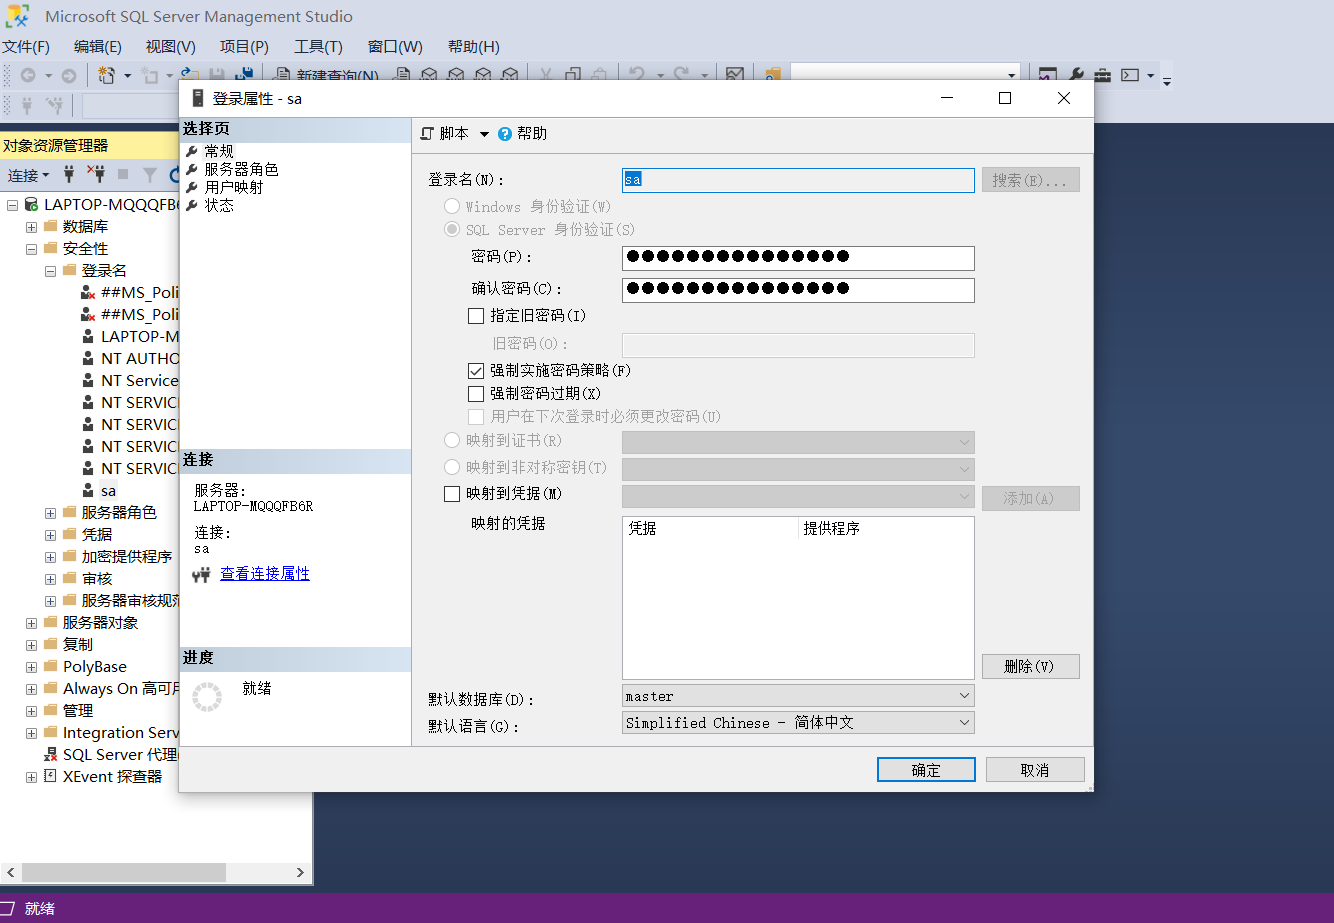The height and width of the screenshot is (923, 1334).
Task: Click the Disconnect icon with red X
Action: click(96, 174)
